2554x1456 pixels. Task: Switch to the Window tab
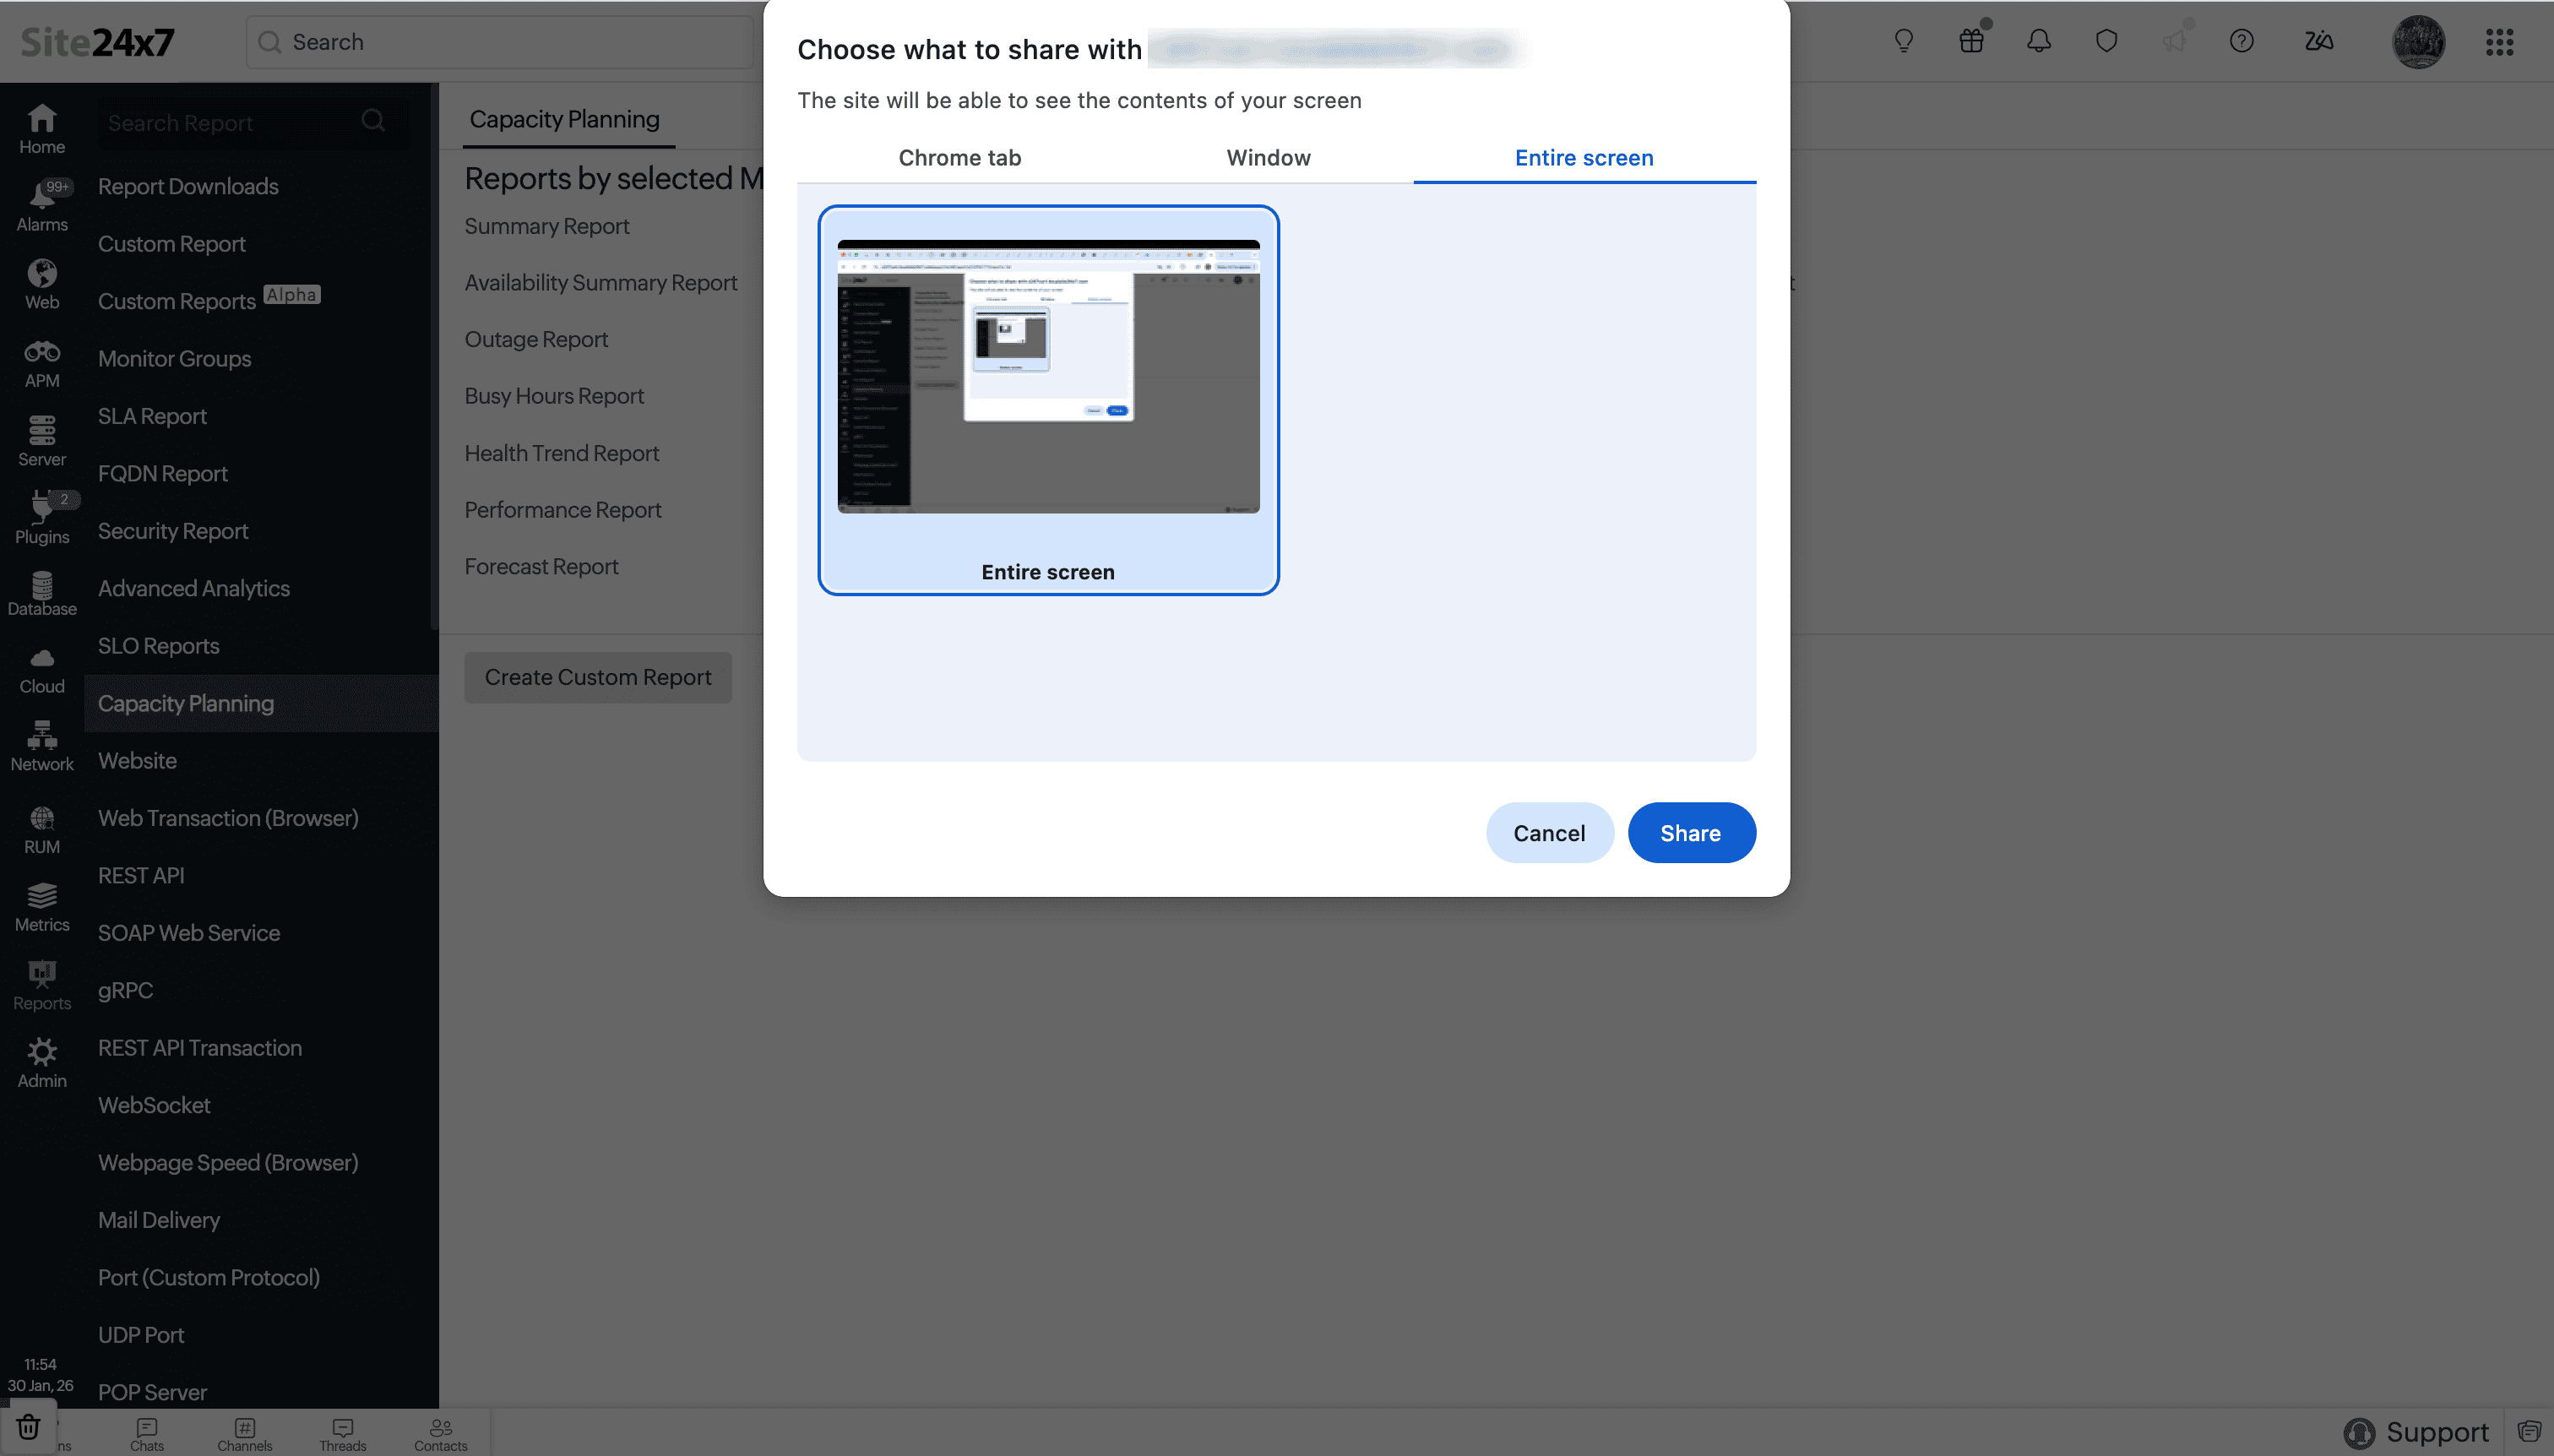point(1268,157)
